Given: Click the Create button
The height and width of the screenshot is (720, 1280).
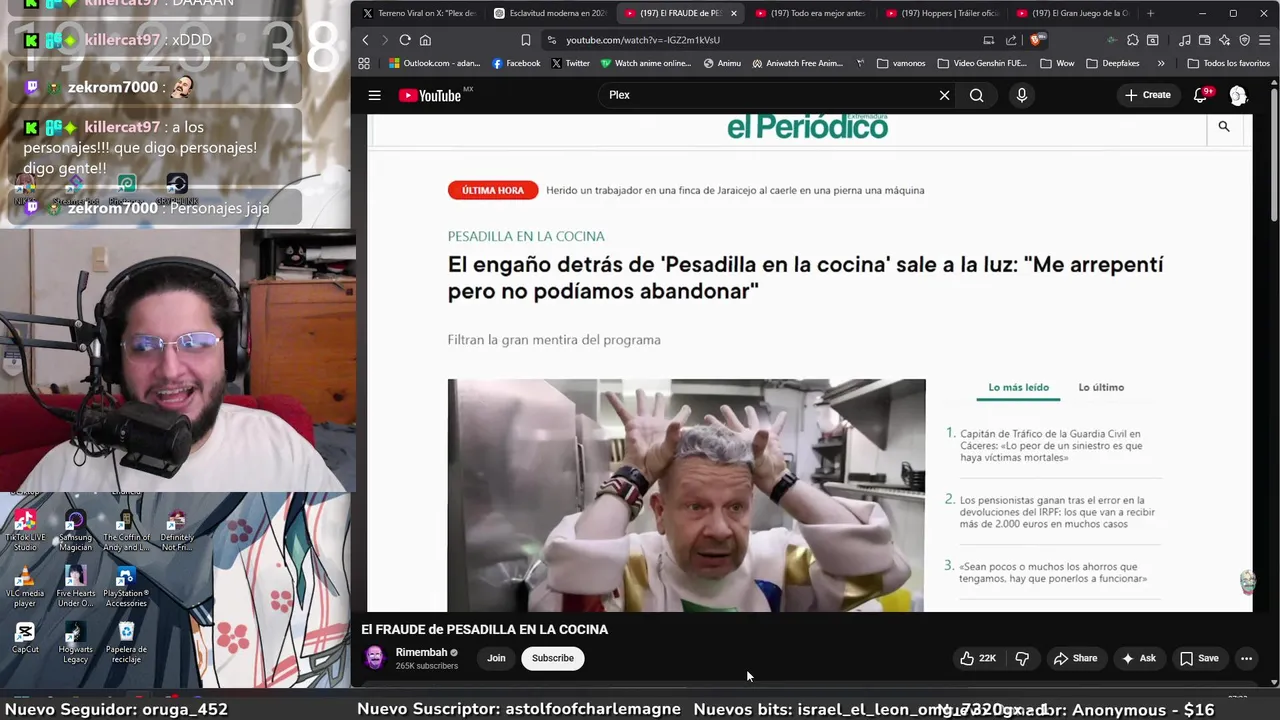Looking at the screenshot, I should 1147,95.
